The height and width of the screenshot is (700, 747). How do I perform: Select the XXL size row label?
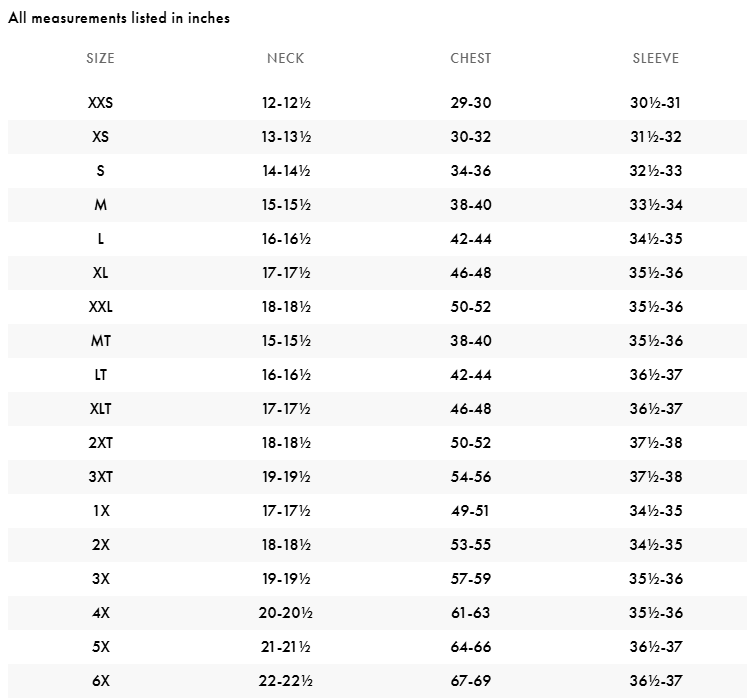100,307
